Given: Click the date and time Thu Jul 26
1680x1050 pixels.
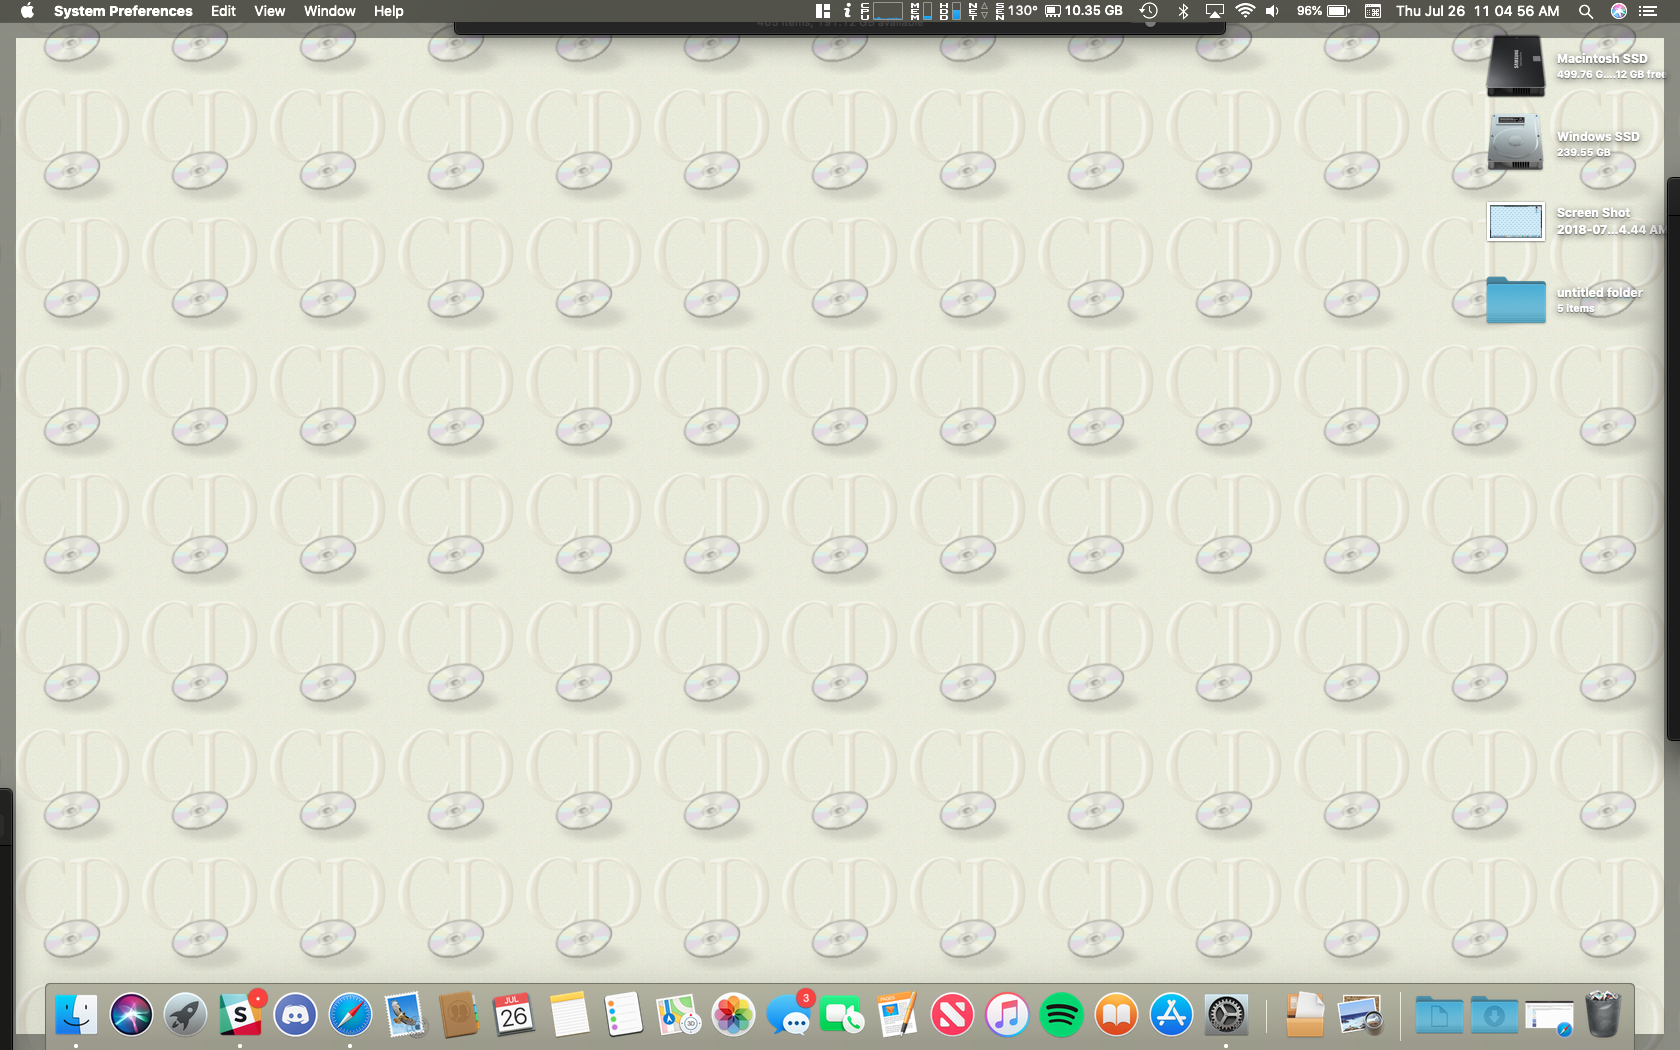Looking at the screenshot, I should (1478, 11).
